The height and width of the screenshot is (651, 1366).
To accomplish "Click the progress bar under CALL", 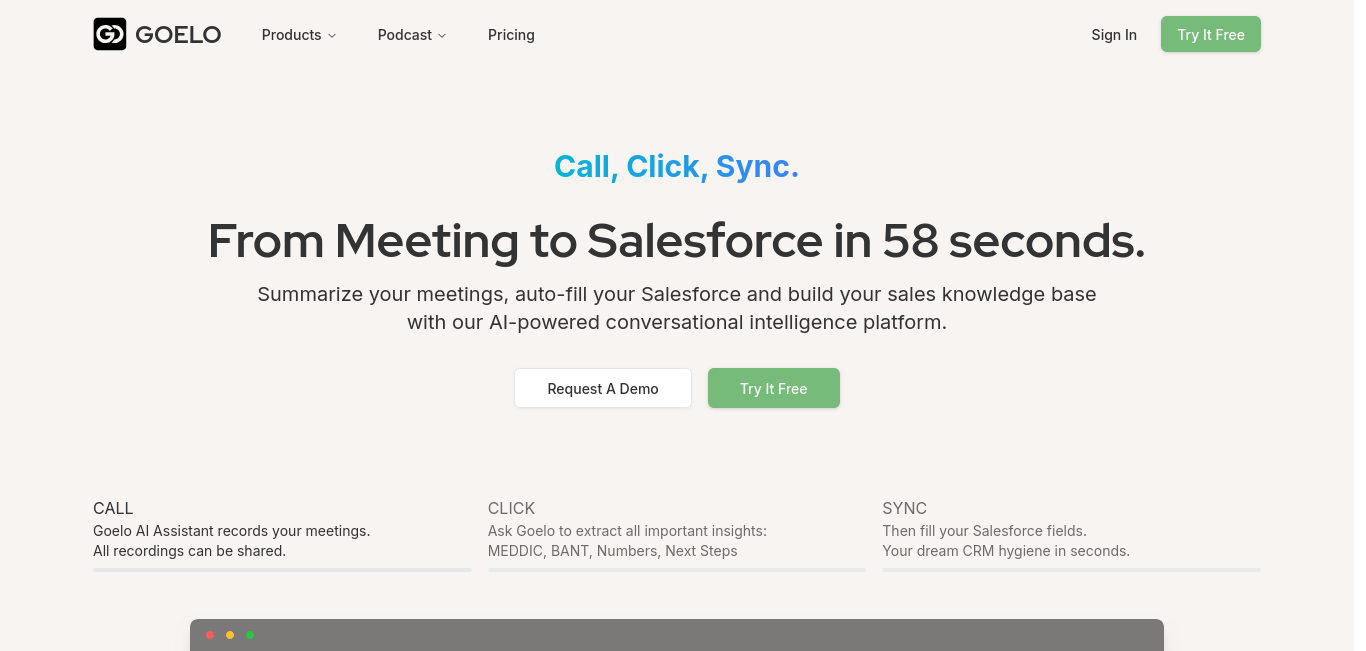I will tap(282, 570).
